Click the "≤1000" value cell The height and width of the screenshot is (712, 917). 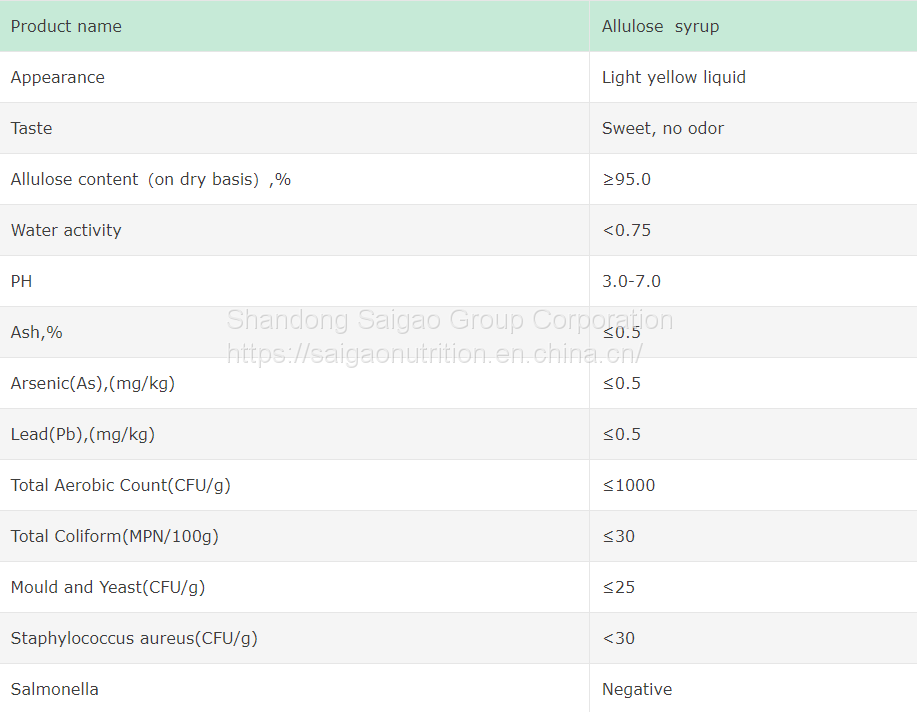pos(629,486)
